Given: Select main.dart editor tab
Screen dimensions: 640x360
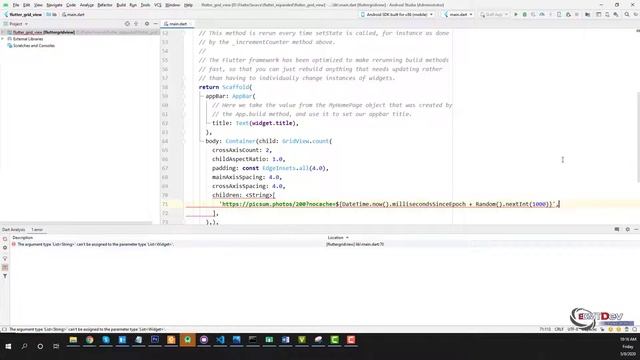Looking at the screenshot, I should [x=178, y=24].
